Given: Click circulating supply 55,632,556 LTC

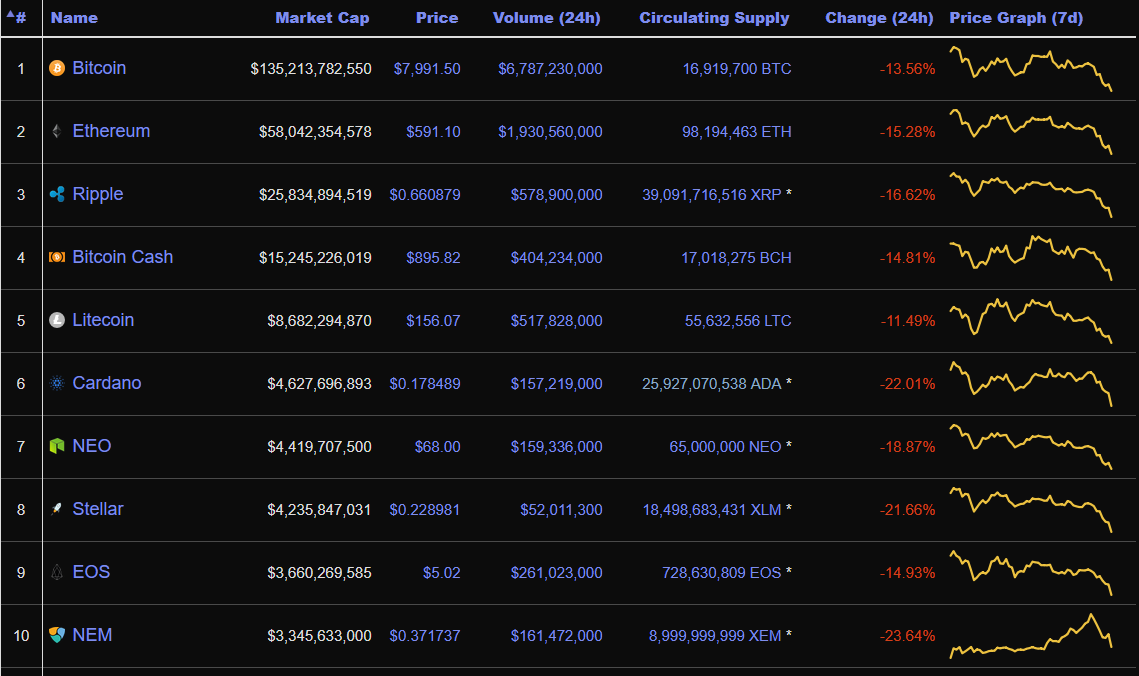Looking at the screenshot, I should pyautogui.click(x=738, y=321).
